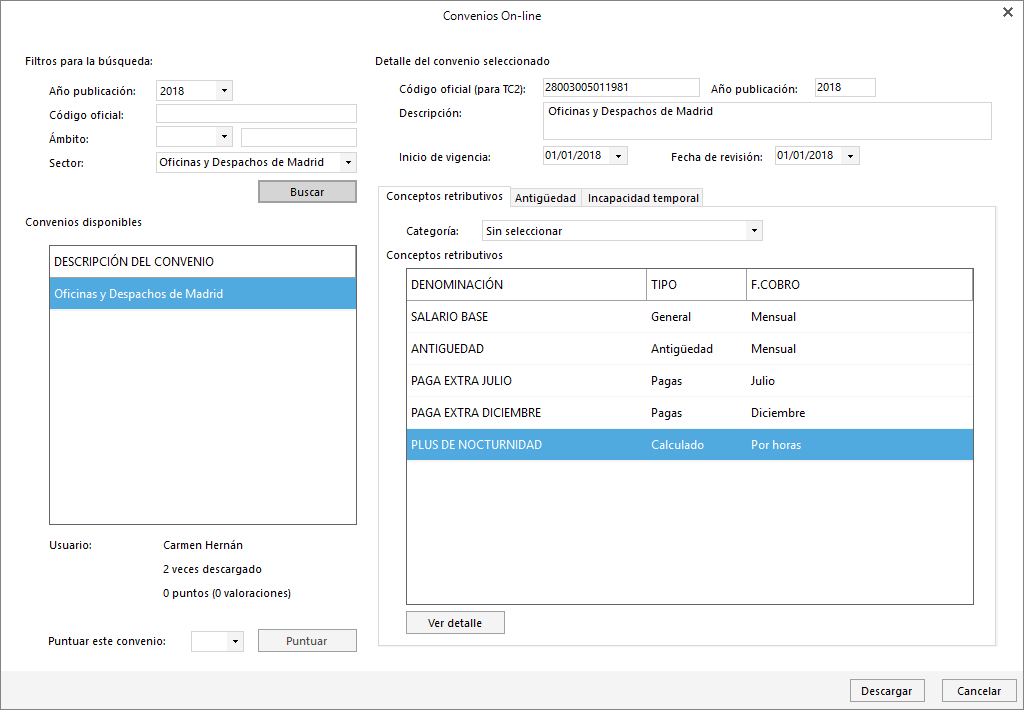Click the Ver detalle button

tap(455, 623)
